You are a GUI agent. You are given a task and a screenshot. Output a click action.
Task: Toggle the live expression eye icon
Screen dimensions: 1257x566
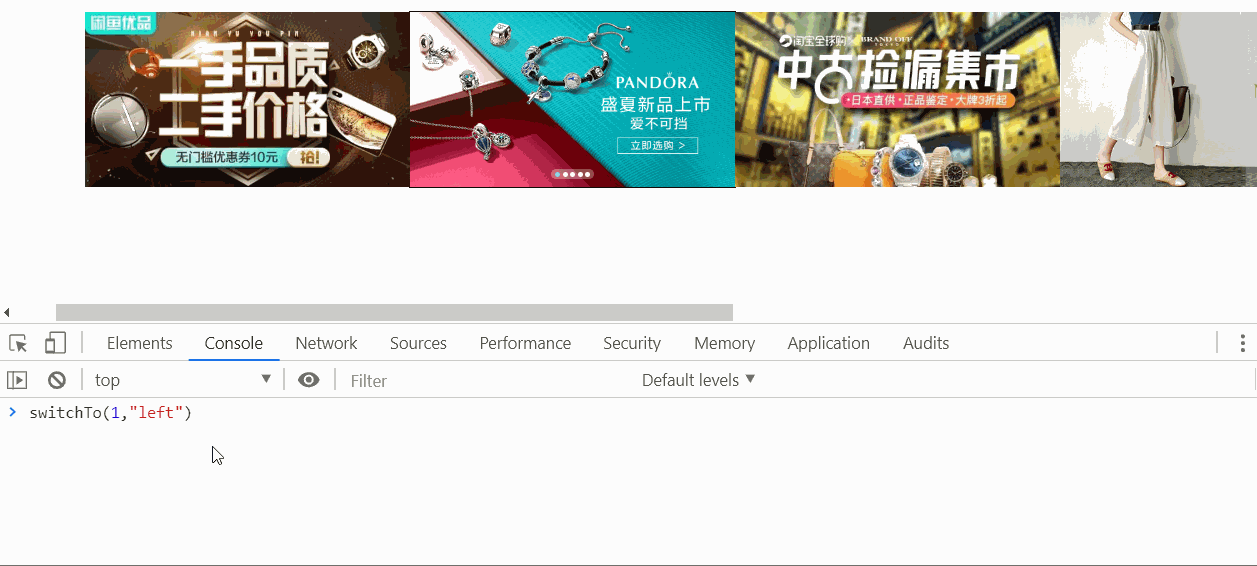[309, 380]
